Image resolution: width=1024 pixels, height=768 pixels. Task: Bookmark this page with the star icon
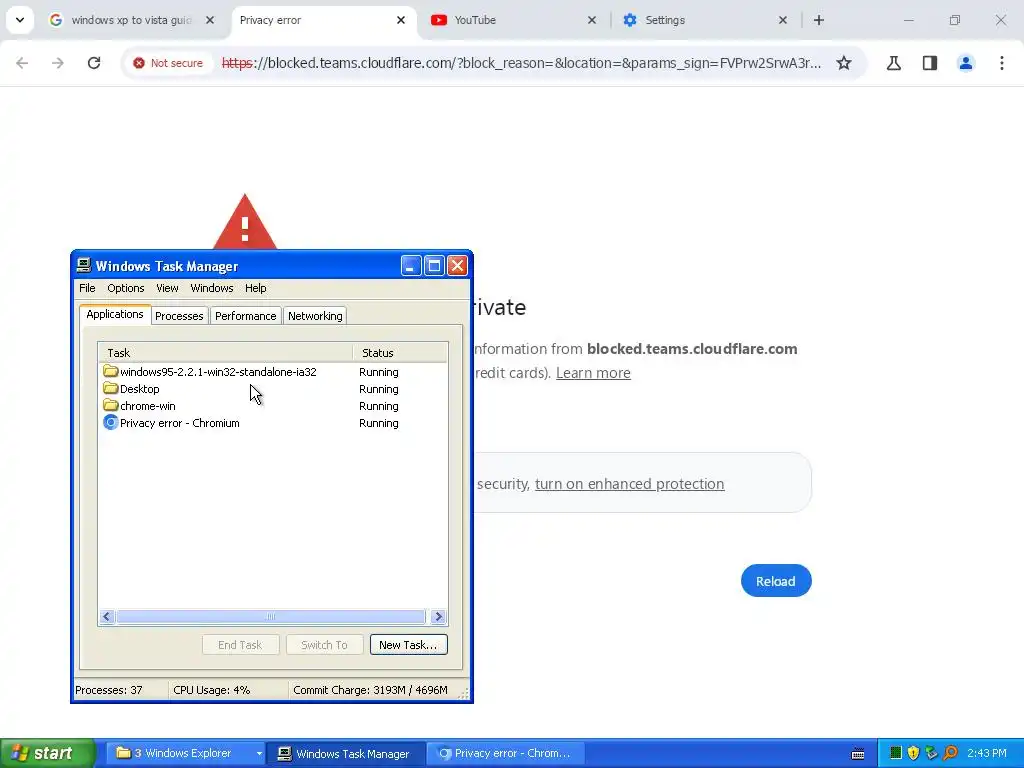point(844,63)
